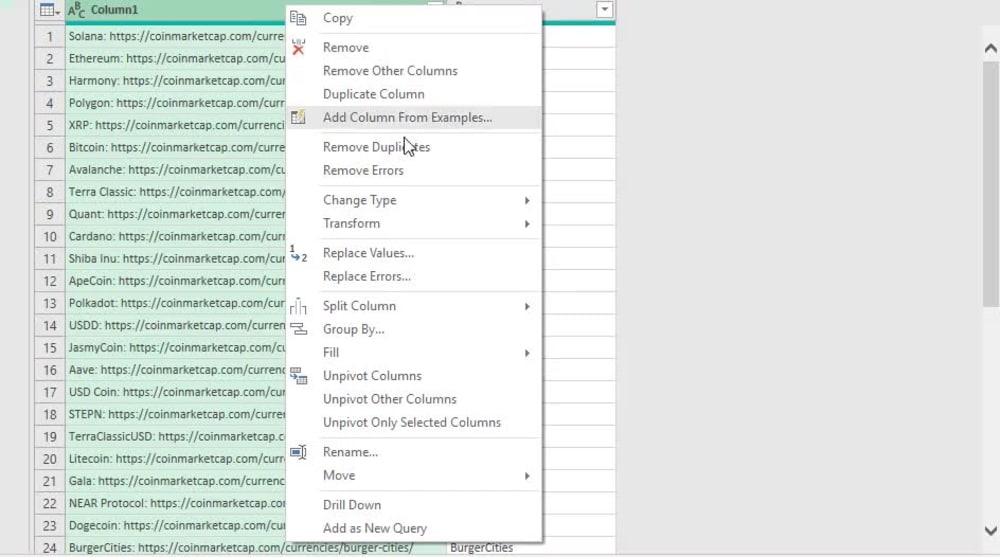Select row number 24 header
Image resolution: width=1000 pixels, height=557 pixels.
50,547
